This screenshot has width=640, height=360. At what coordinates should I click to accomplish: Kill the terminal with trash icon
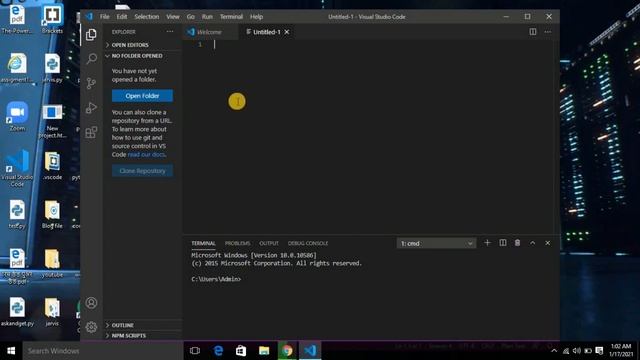click(x=517, y=243)
